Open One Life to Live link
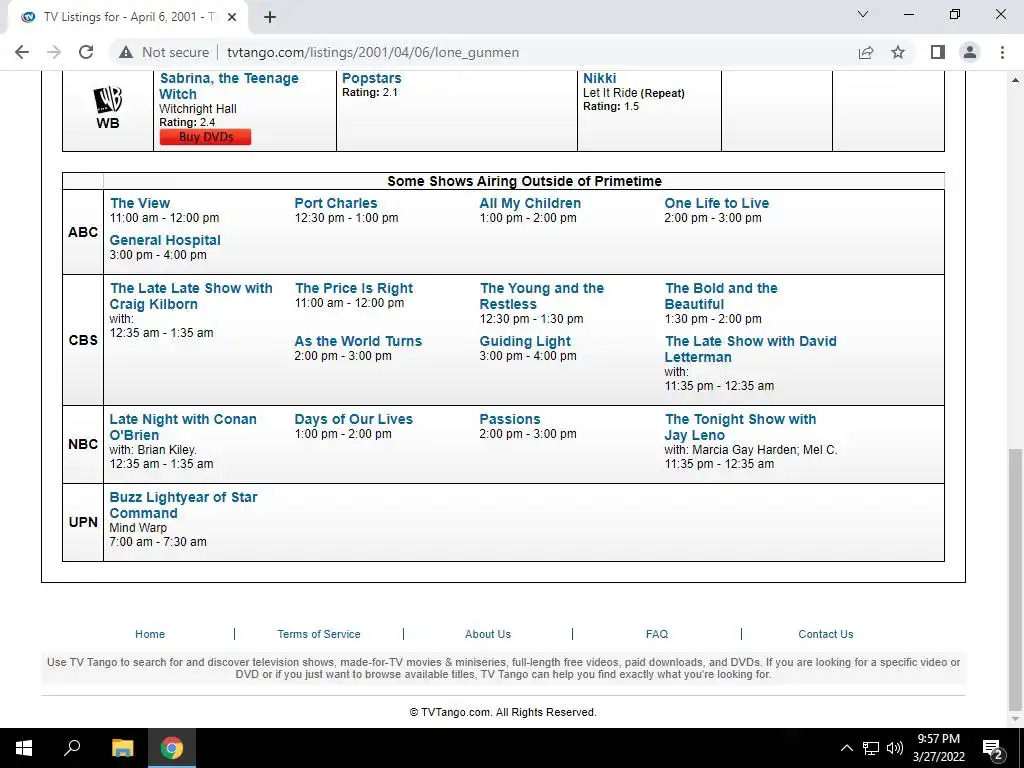Image resolution: width=1024 pixels, height=768 pixels. (x=717, y=203)
